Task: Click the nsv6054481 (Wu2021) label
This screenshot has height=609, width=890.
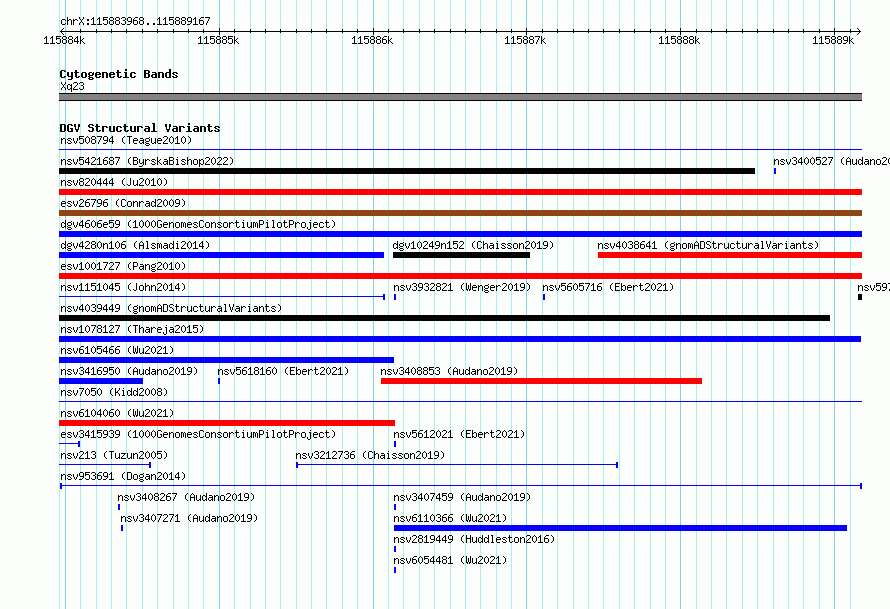Action: tap(450, 560)
